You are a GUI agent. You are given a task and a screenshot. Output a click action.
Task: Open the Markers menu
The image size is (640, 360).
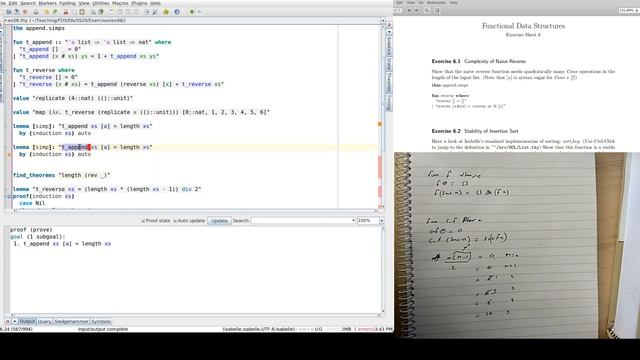[47, 3]
